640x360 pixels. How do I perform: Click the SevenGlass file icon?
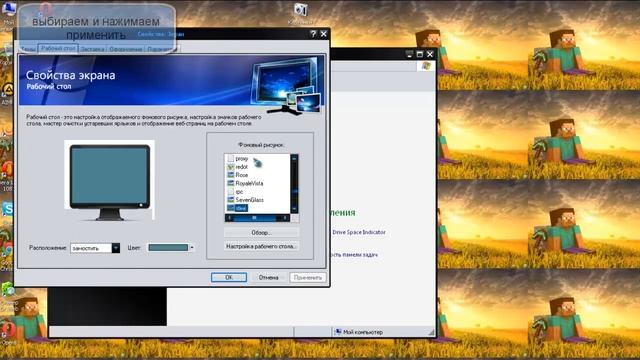[x=231, y=200]
